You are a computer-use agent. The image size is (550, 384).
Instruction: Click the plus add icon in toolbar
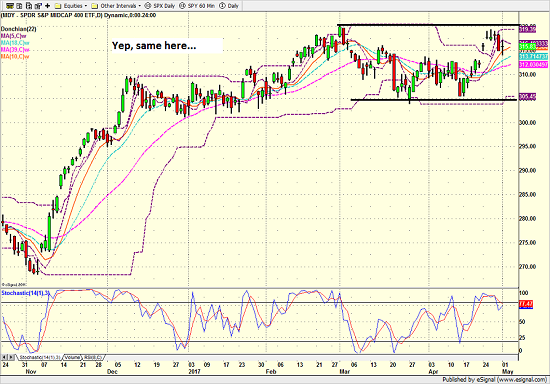pos(47,6)
